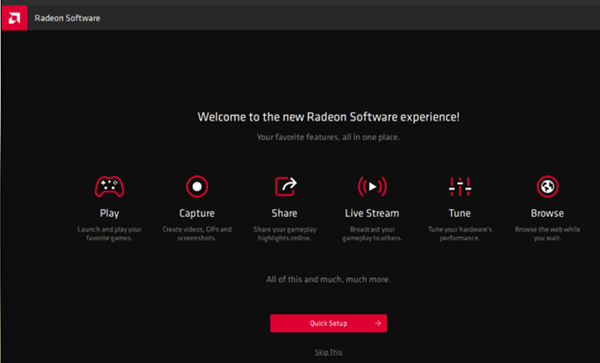Click the "Tune" feature heading

click(460, 213)
